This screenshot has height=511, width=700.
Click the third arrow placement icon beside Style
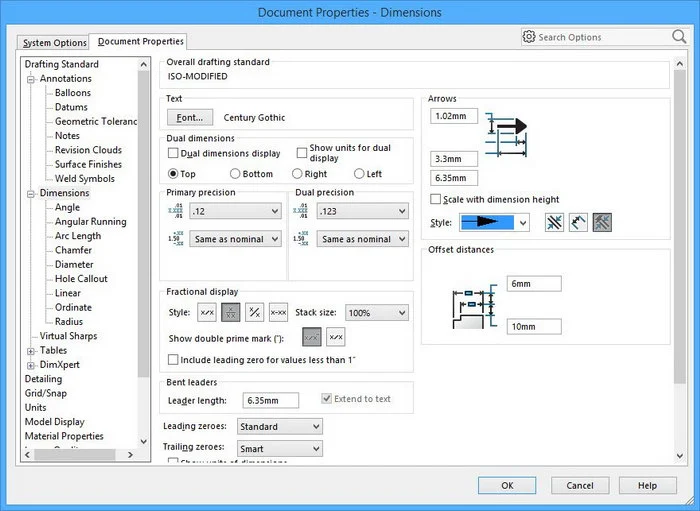(602, 222)
